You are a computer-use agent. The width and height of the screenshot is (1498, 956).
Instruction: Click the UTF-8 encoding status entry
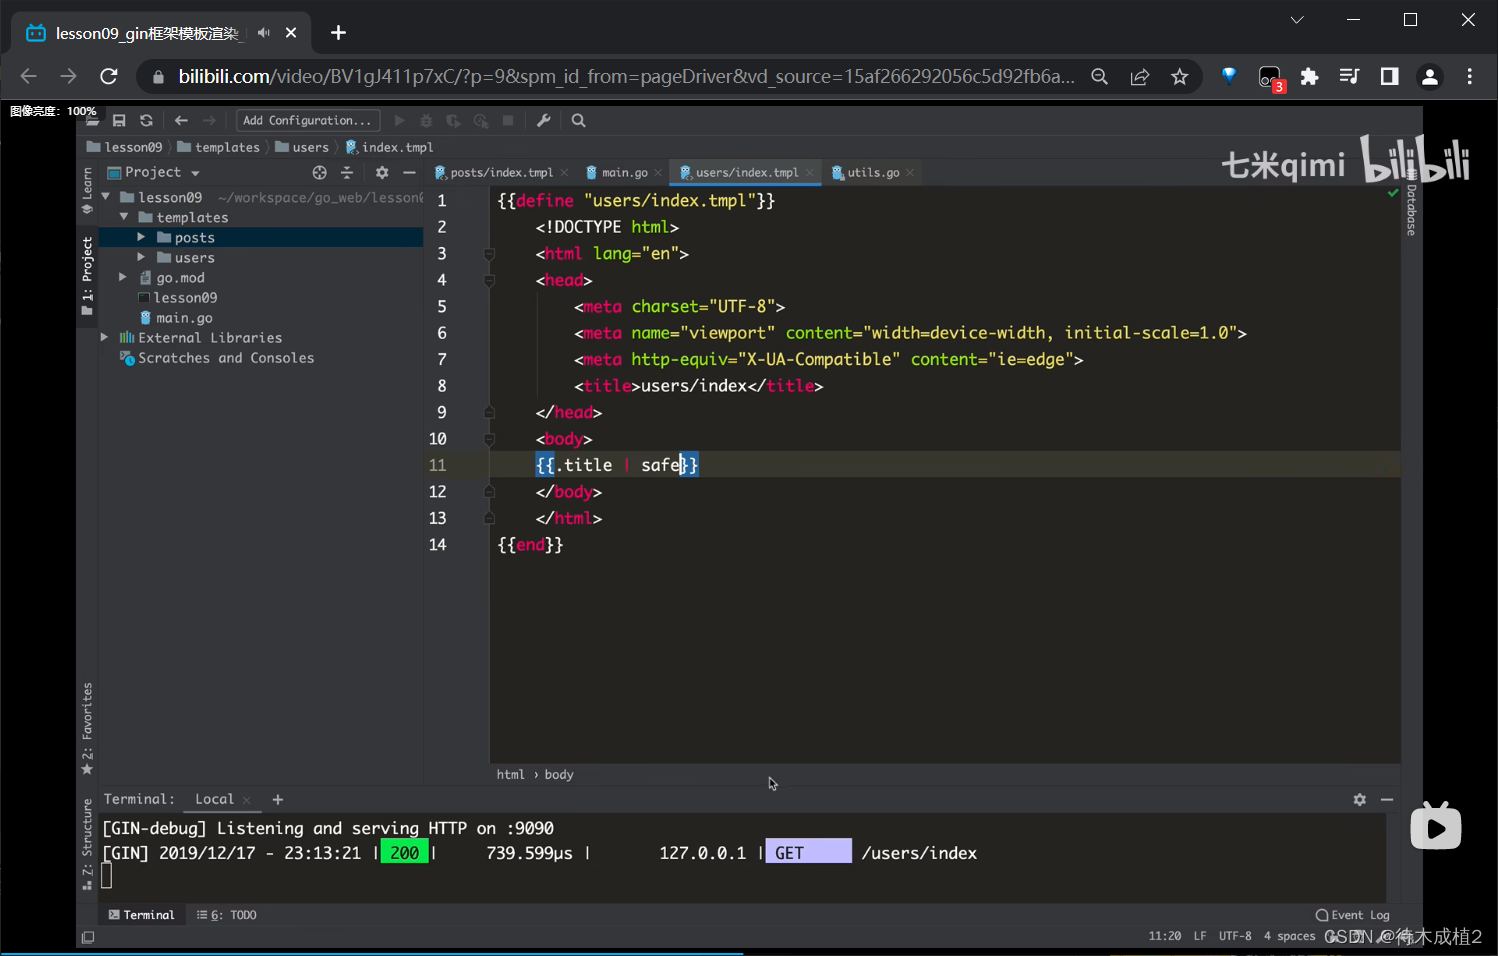[1235, 936]
